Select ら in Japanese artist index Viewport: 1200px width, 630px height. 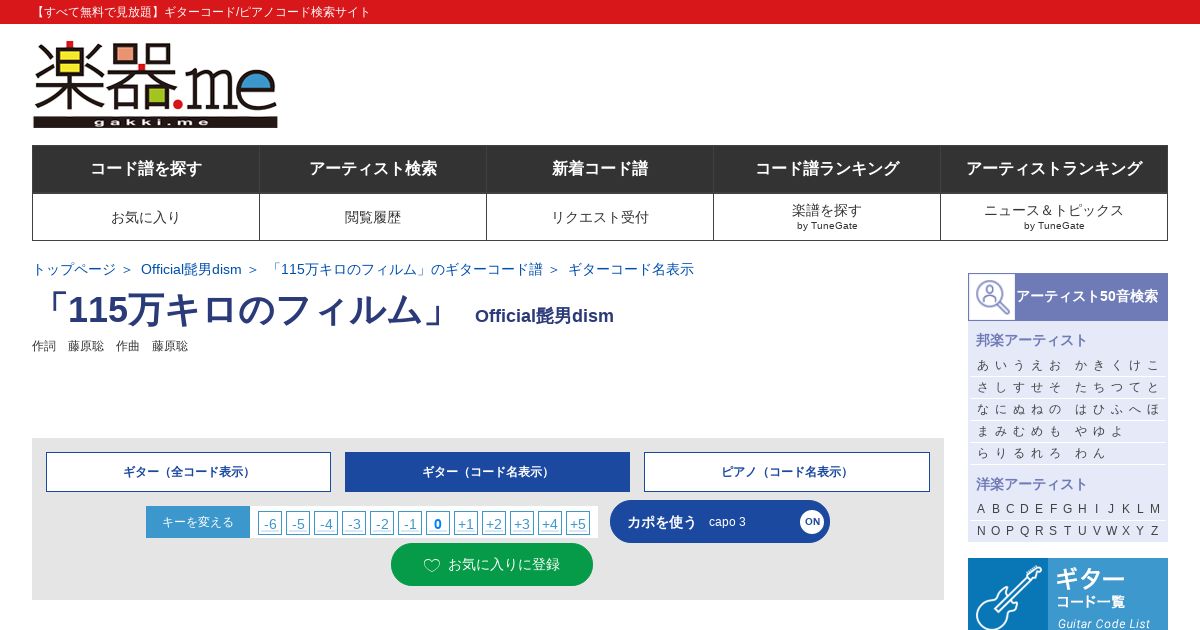[983, 453]
